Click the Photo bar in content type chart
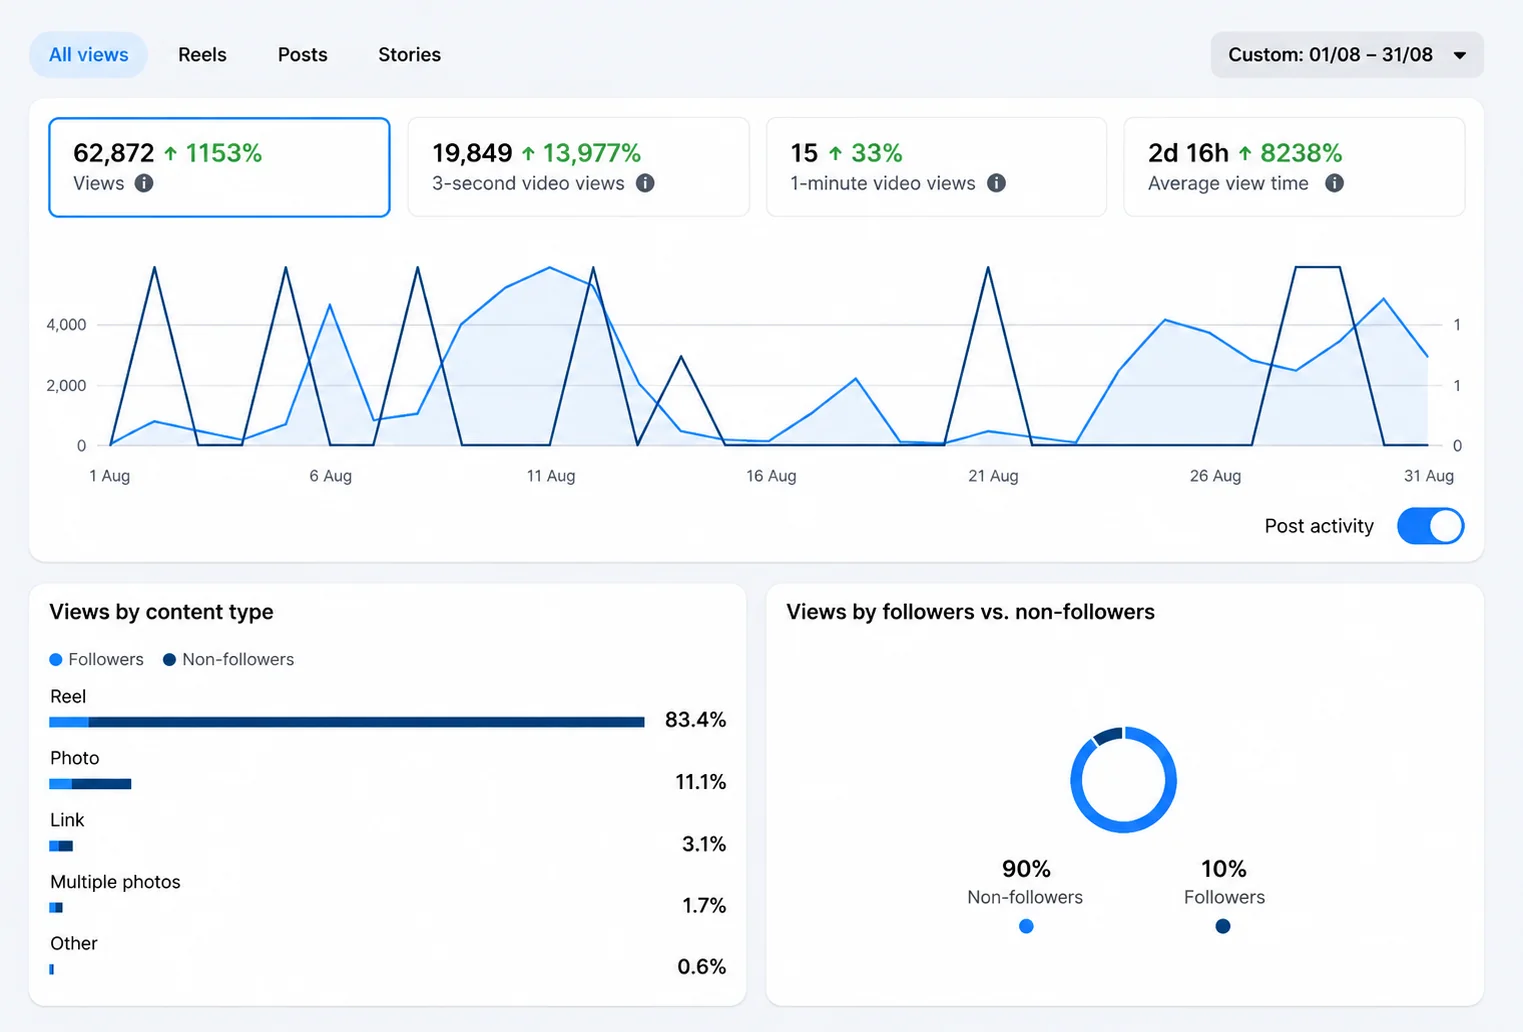 point(90,784)
